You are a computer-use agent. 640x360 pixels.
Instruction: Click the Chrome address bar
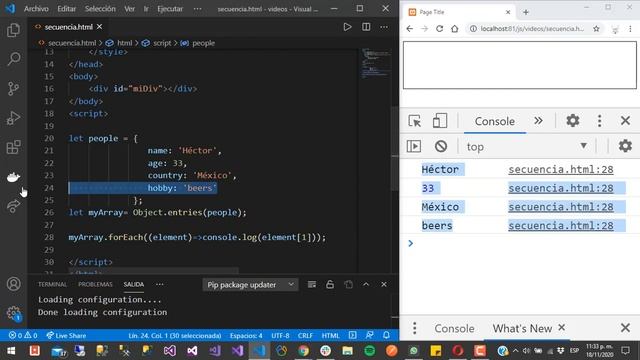tap(532, 29)
